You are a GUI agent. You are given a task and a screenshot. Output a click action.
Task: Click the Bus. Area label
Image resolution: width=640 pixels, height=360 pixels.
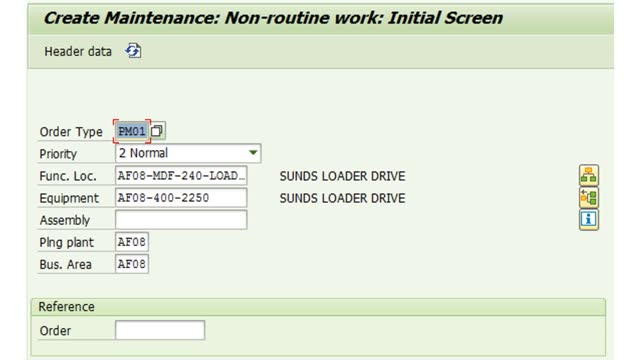(x=65, y=264)
